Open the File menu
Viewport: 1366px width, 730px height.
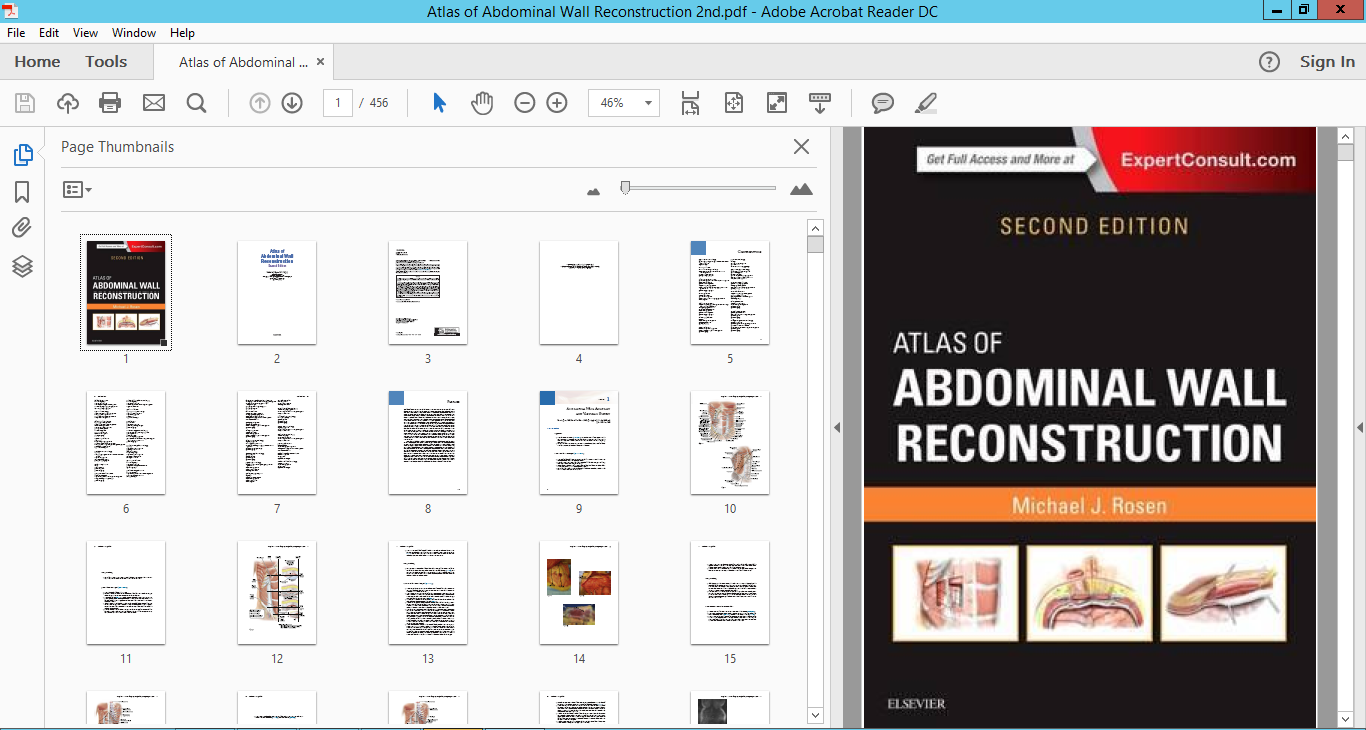pyautogui.click(x=16, y=33)
